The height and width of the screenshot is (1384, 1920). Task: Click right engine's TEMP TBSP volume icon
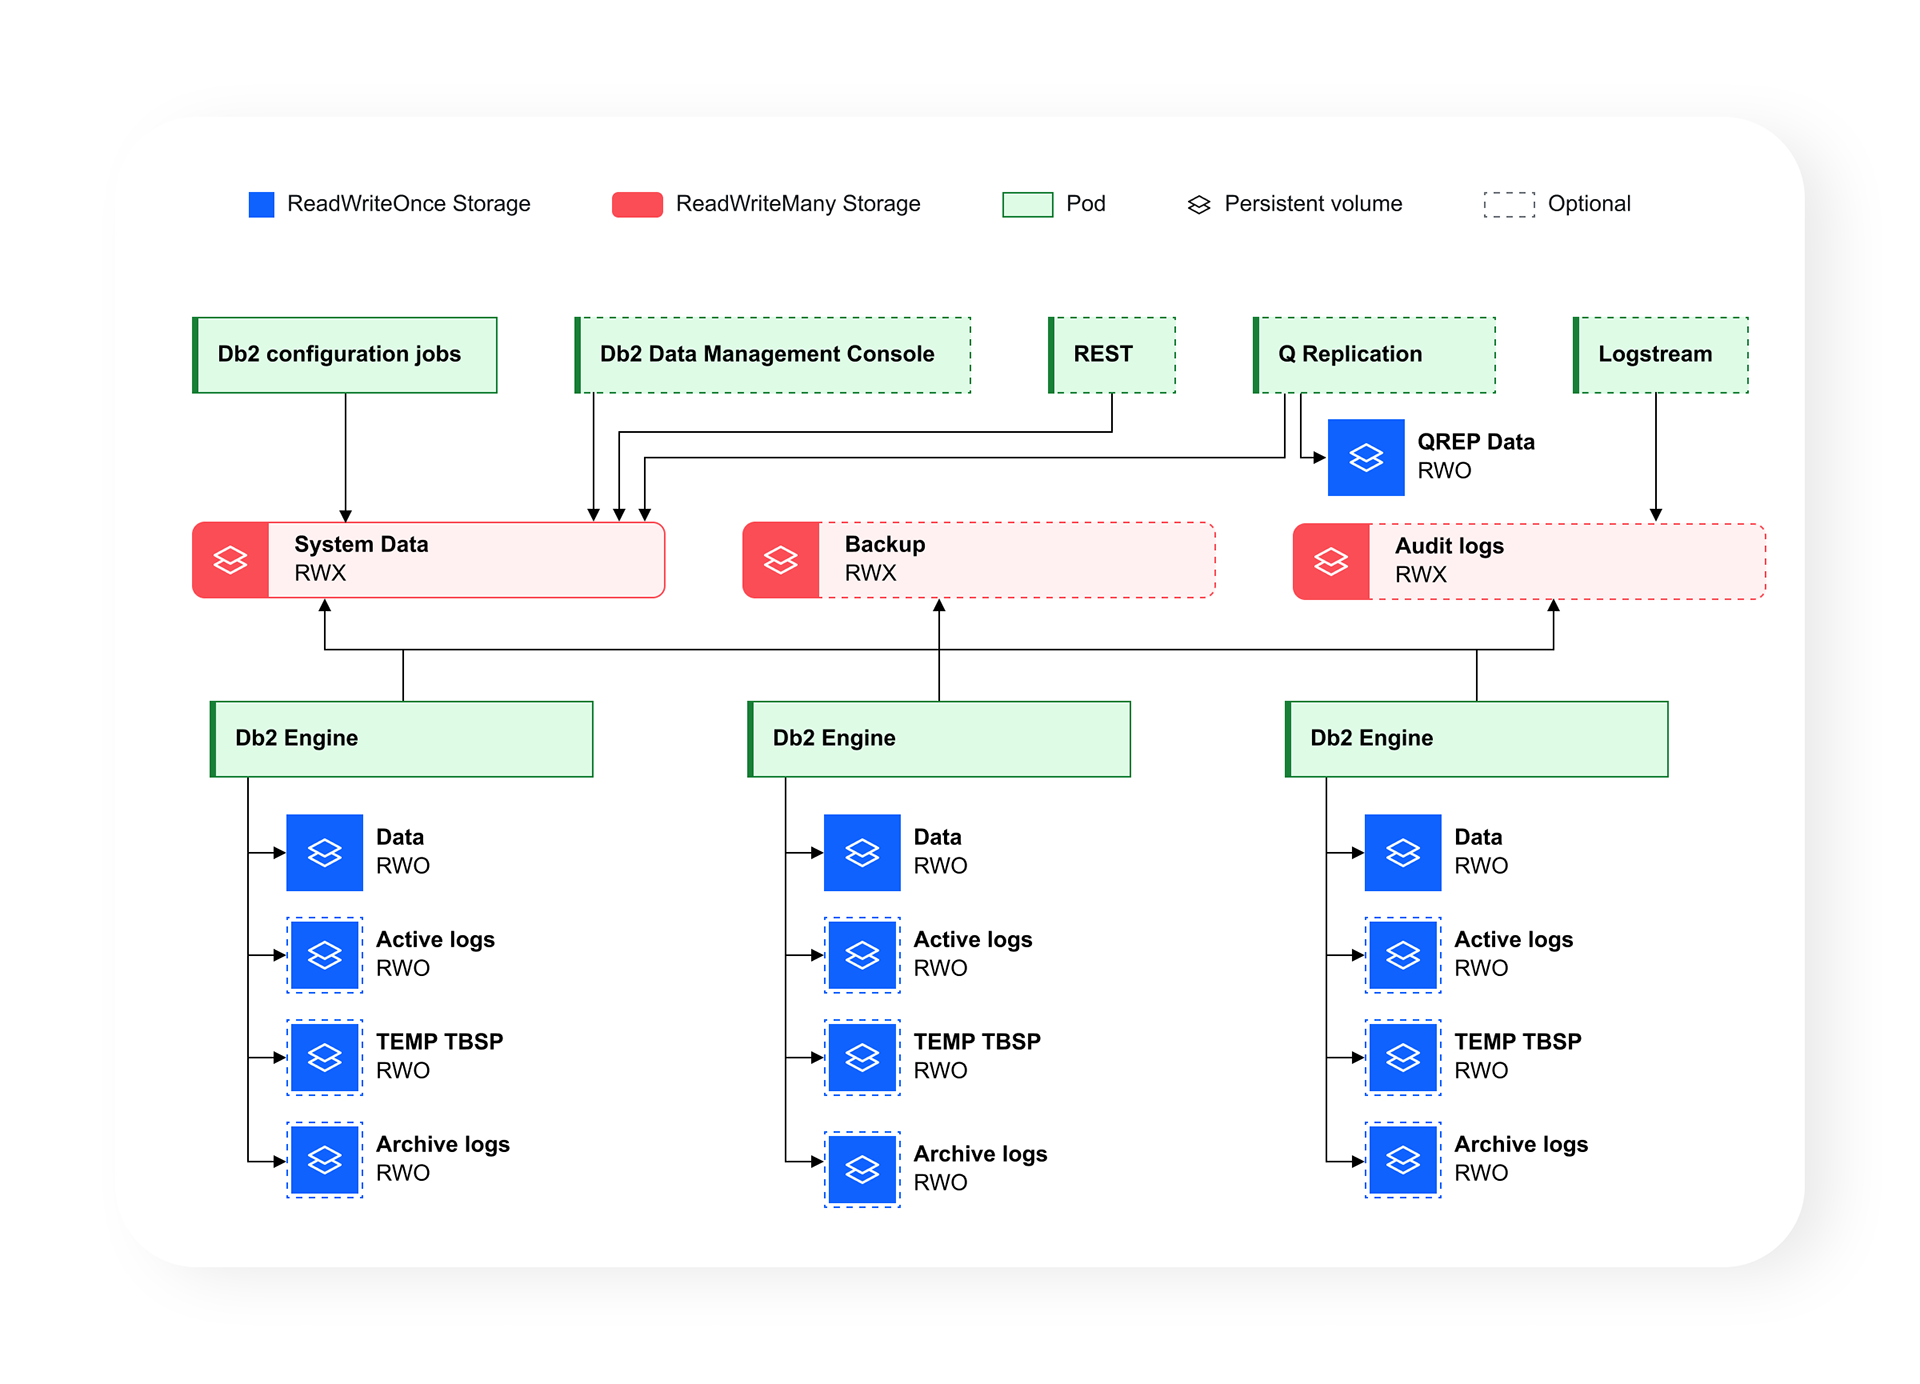click(x=1403, y=1057)
